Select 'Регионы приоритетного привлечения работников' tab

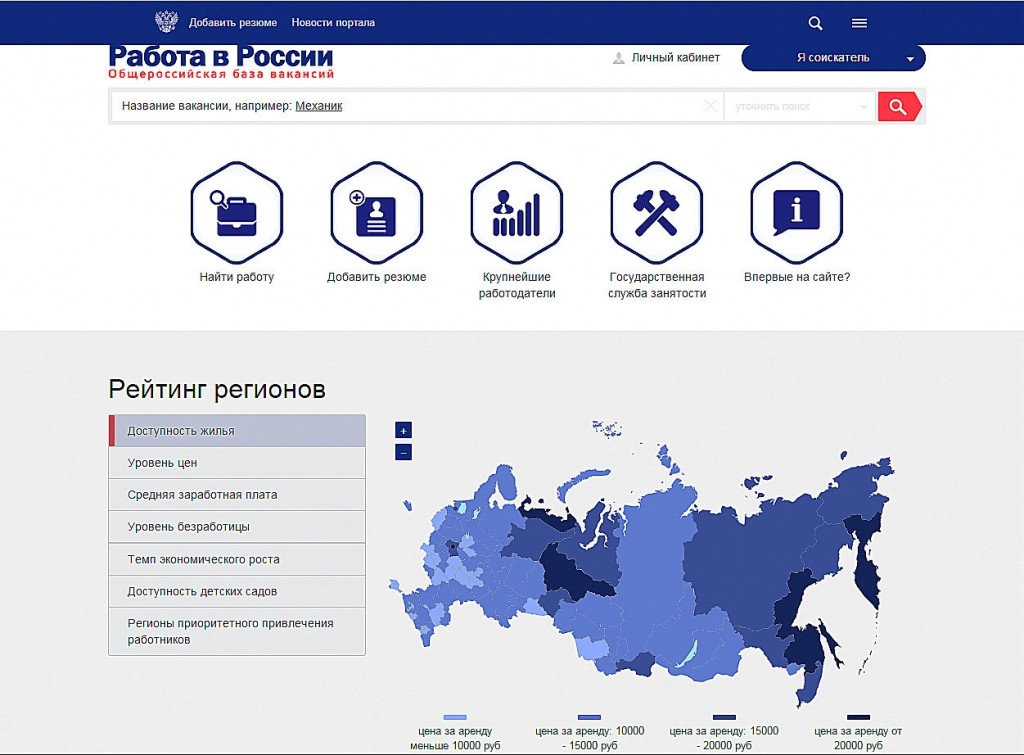237,632
